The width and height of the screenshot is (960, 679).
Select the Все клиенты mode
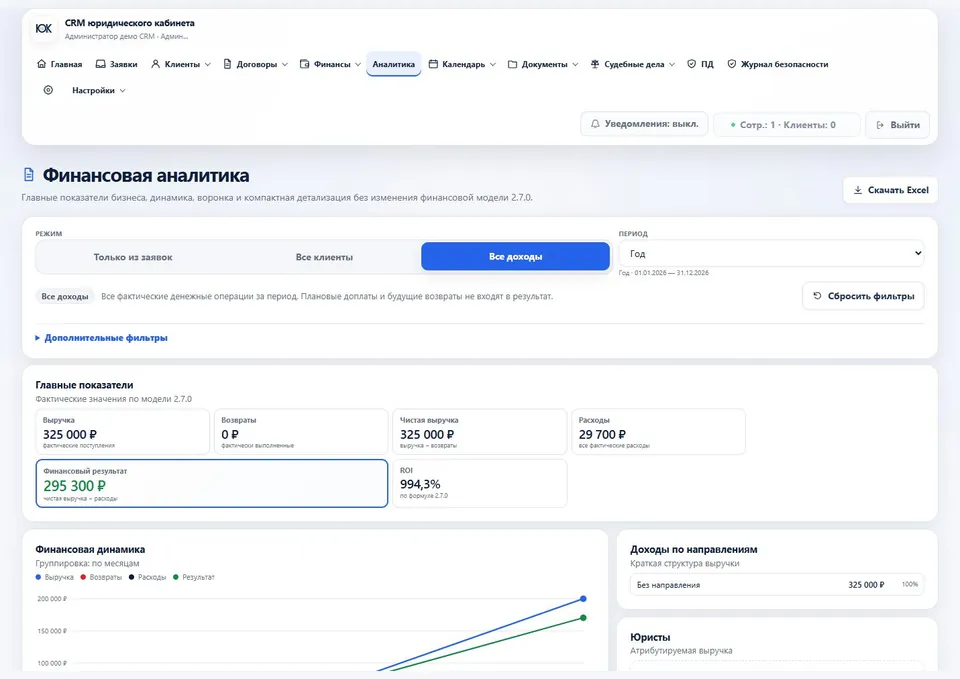[324, 257]
